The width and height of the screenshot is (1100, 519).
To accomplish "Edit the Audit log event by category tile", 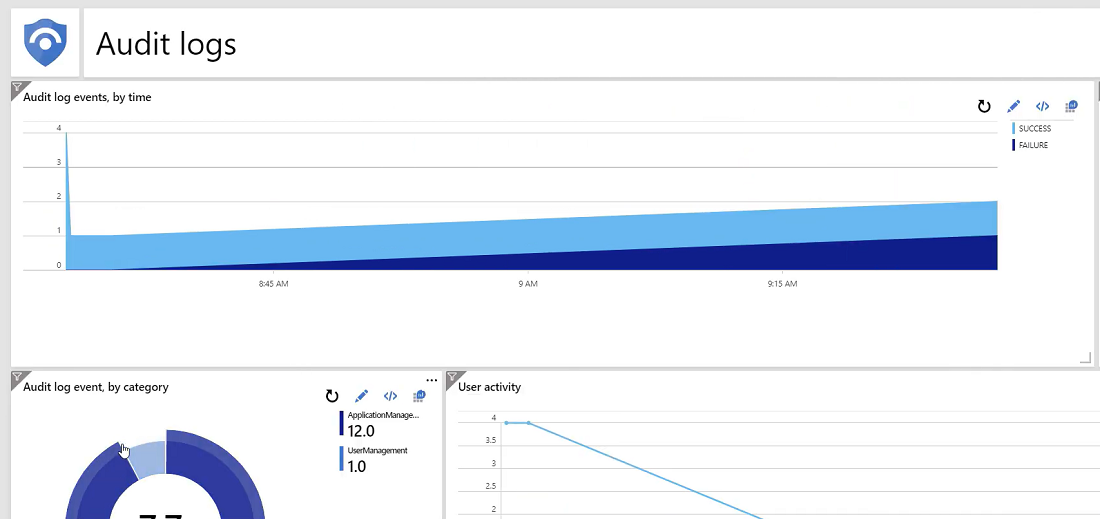I will click(361, 396).
